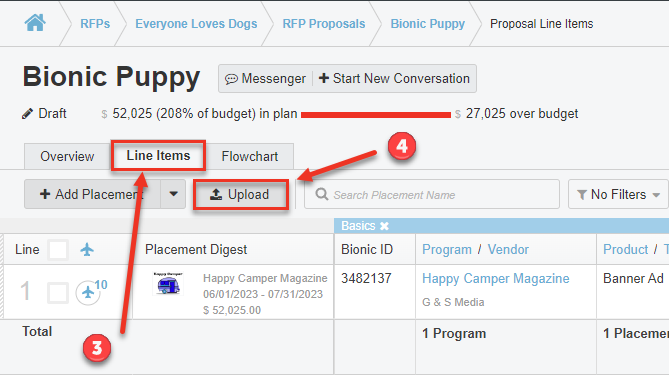Click the Bionic ID column header
This screenshot has width=669, height=375.
367,250
